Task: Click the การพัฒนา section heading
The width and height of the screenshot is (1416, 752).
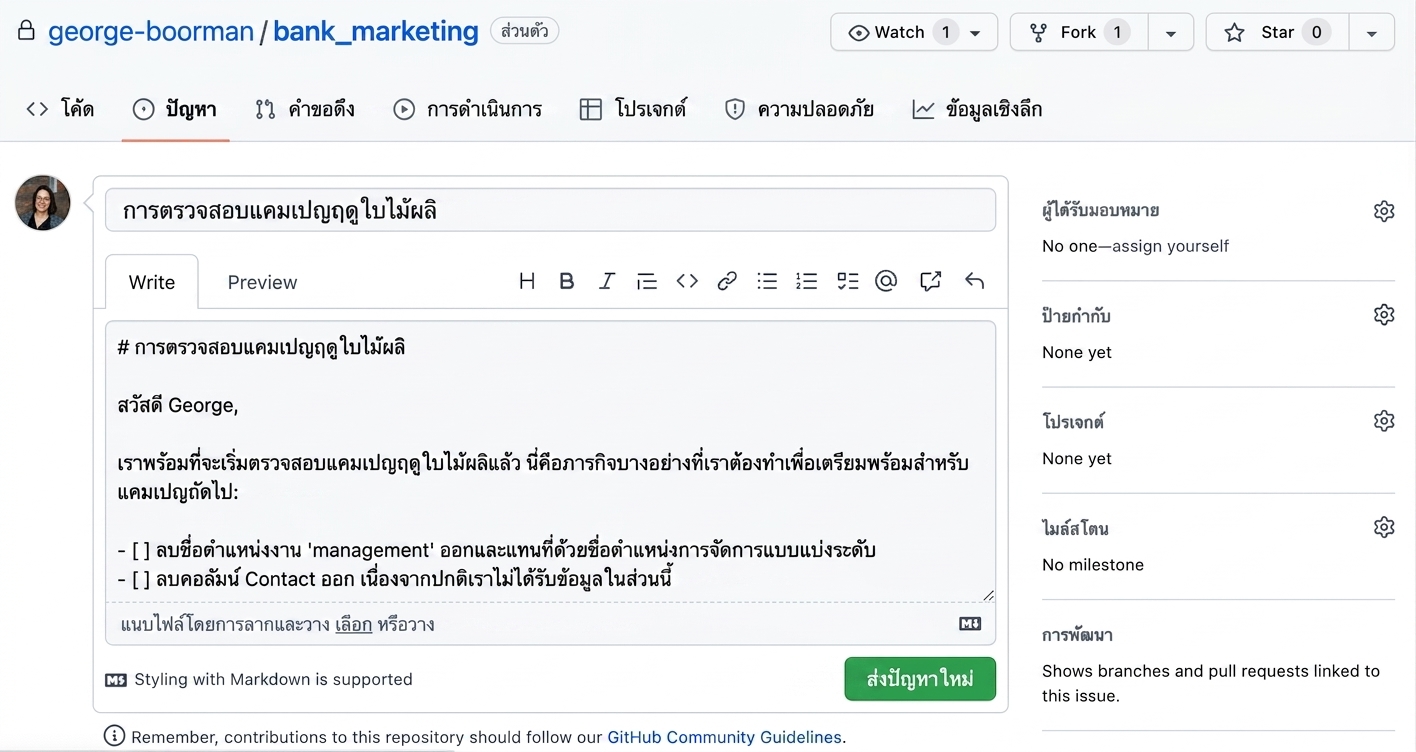Action: 1077,634
